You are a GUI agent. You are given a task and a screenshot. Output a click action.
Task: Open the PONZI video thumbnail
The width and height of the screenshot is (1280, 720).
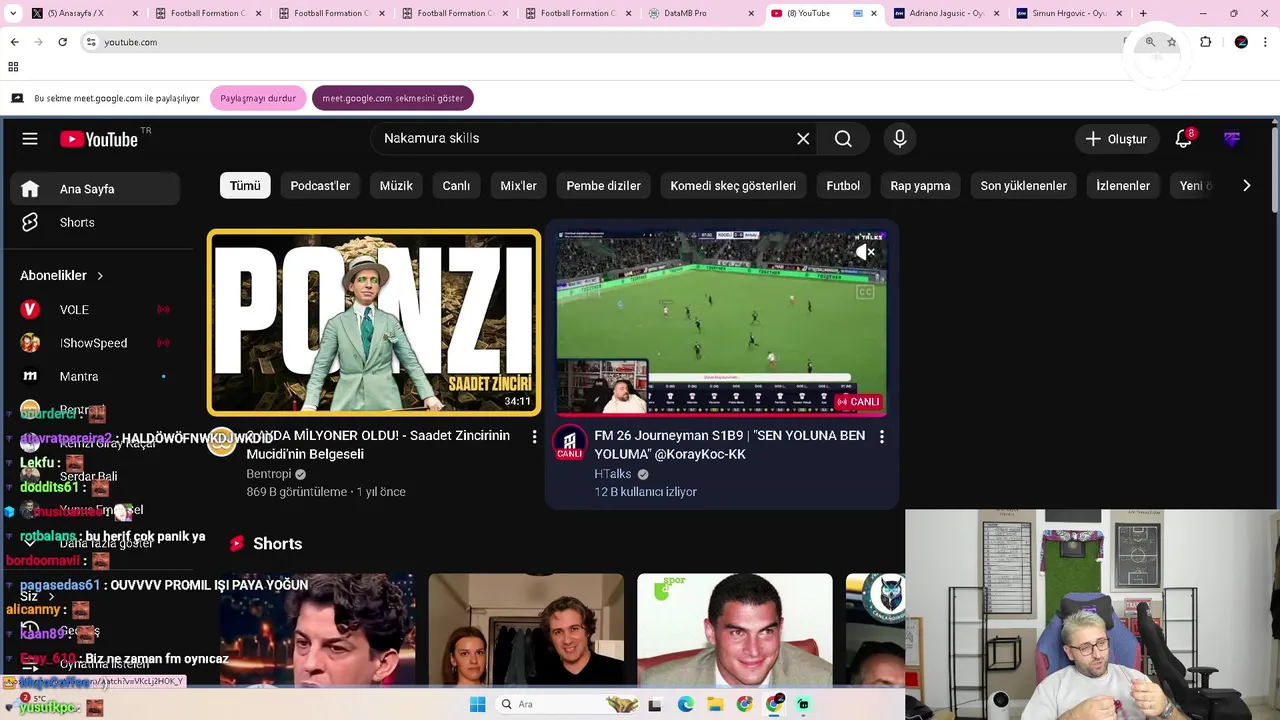[x=374, y=323]
